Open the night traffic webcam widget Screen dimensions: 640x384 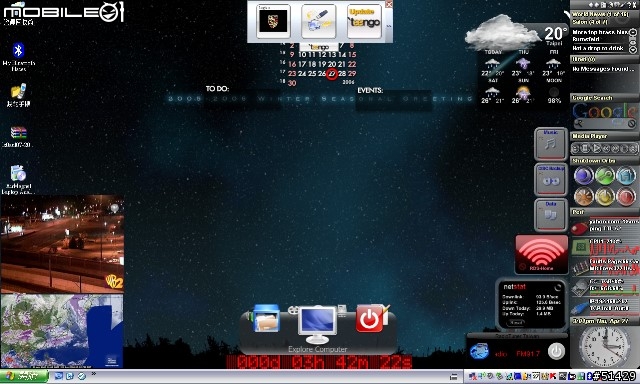(x=62, y=244)
